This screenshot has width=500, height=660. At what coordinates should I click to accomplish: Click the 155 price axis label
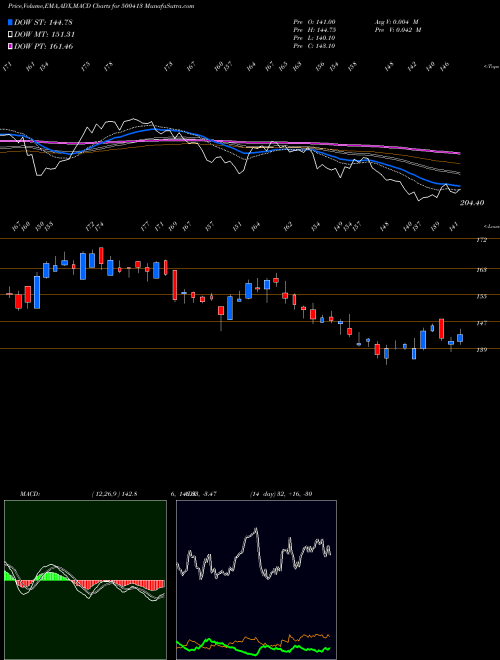[481, 296]
